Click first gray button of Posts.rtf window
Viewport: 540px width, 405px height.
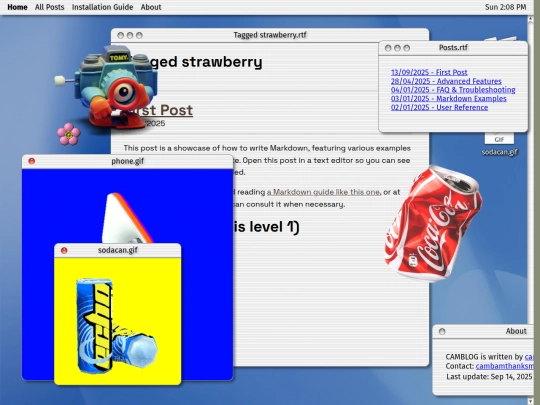(x=388, y=48)
